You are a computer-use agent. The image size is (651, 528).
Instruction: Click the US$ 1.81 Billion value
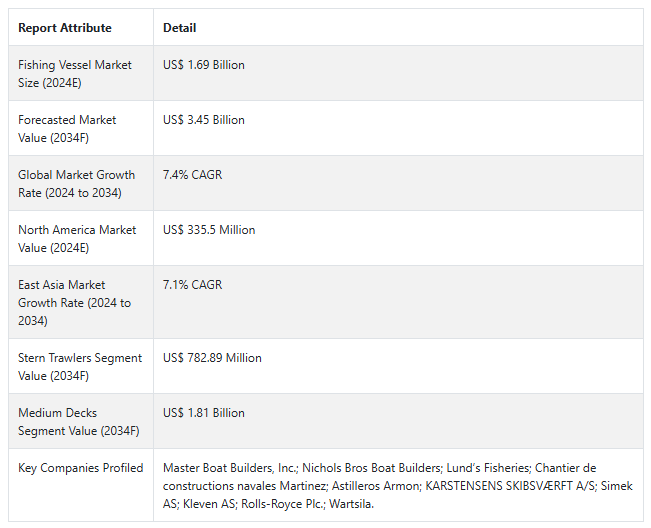coord(204,413)
